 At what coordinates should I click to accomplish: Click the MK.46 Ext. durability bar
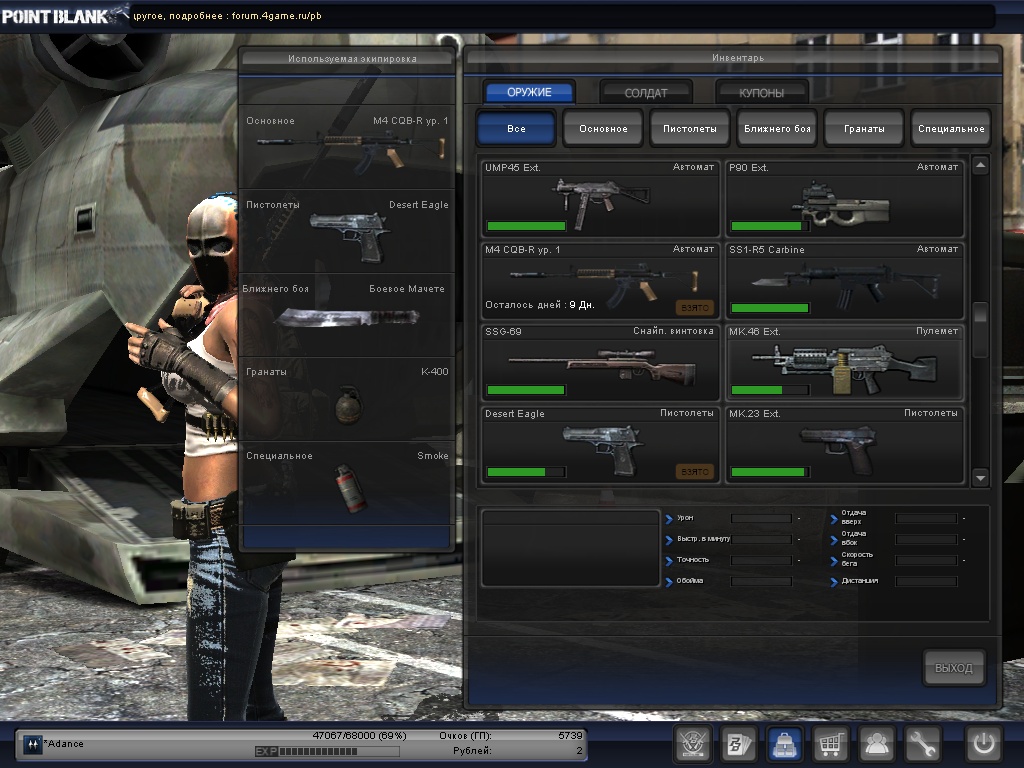pos(770,390)
